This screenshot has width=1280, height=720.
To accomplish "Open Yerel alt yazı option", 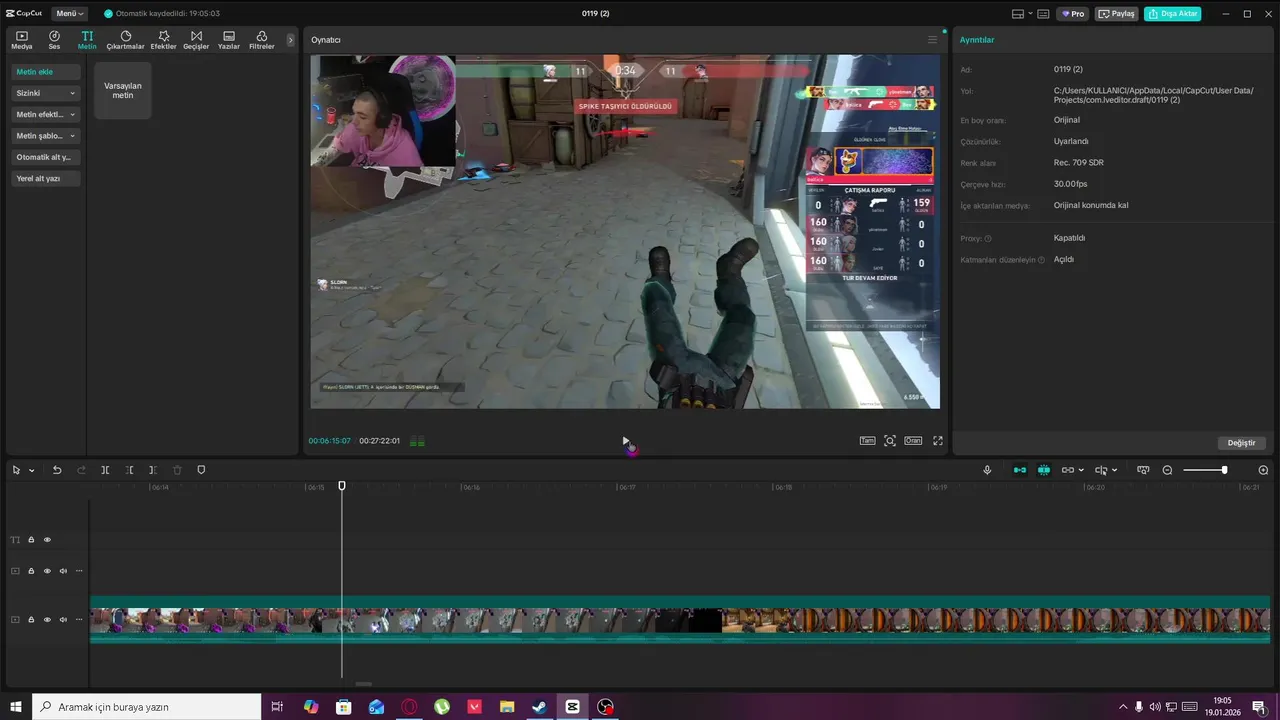I will [46, 178].
